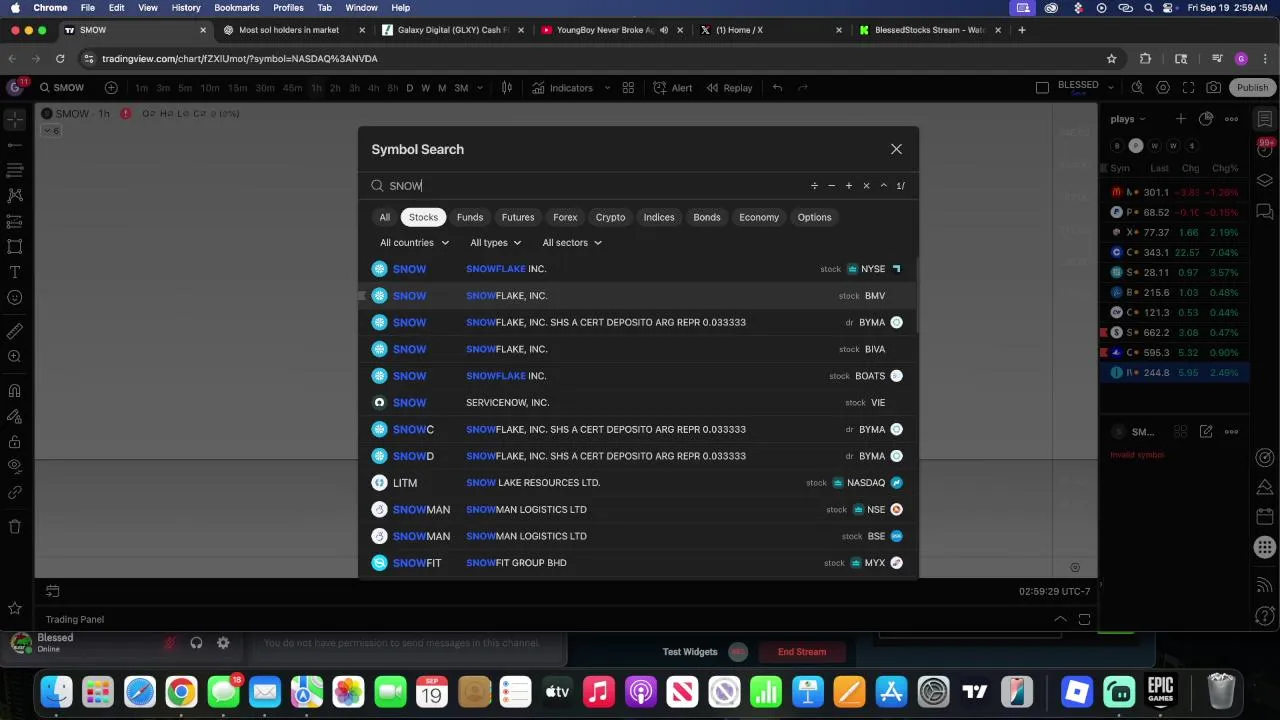Click the division operator in Symbol Search

point(814,186)
